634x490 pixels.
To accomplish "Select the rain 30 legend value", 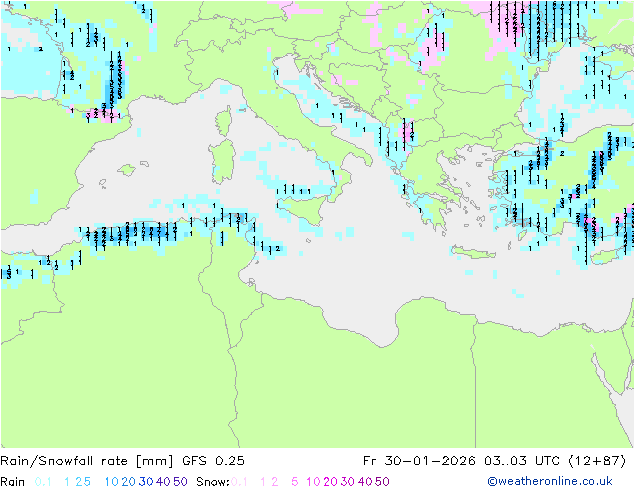I will (146, 482).
